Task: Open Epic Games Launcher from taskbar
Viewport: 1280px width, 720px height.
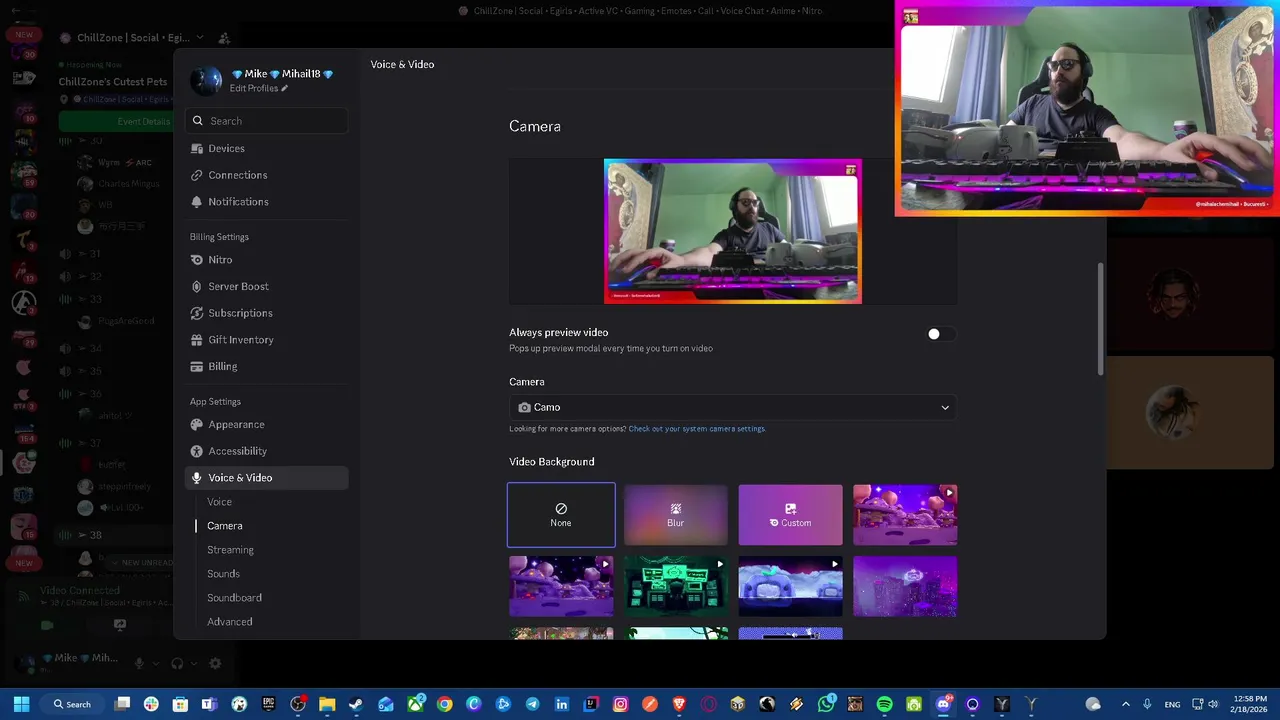Action: (x=268, y=704)
